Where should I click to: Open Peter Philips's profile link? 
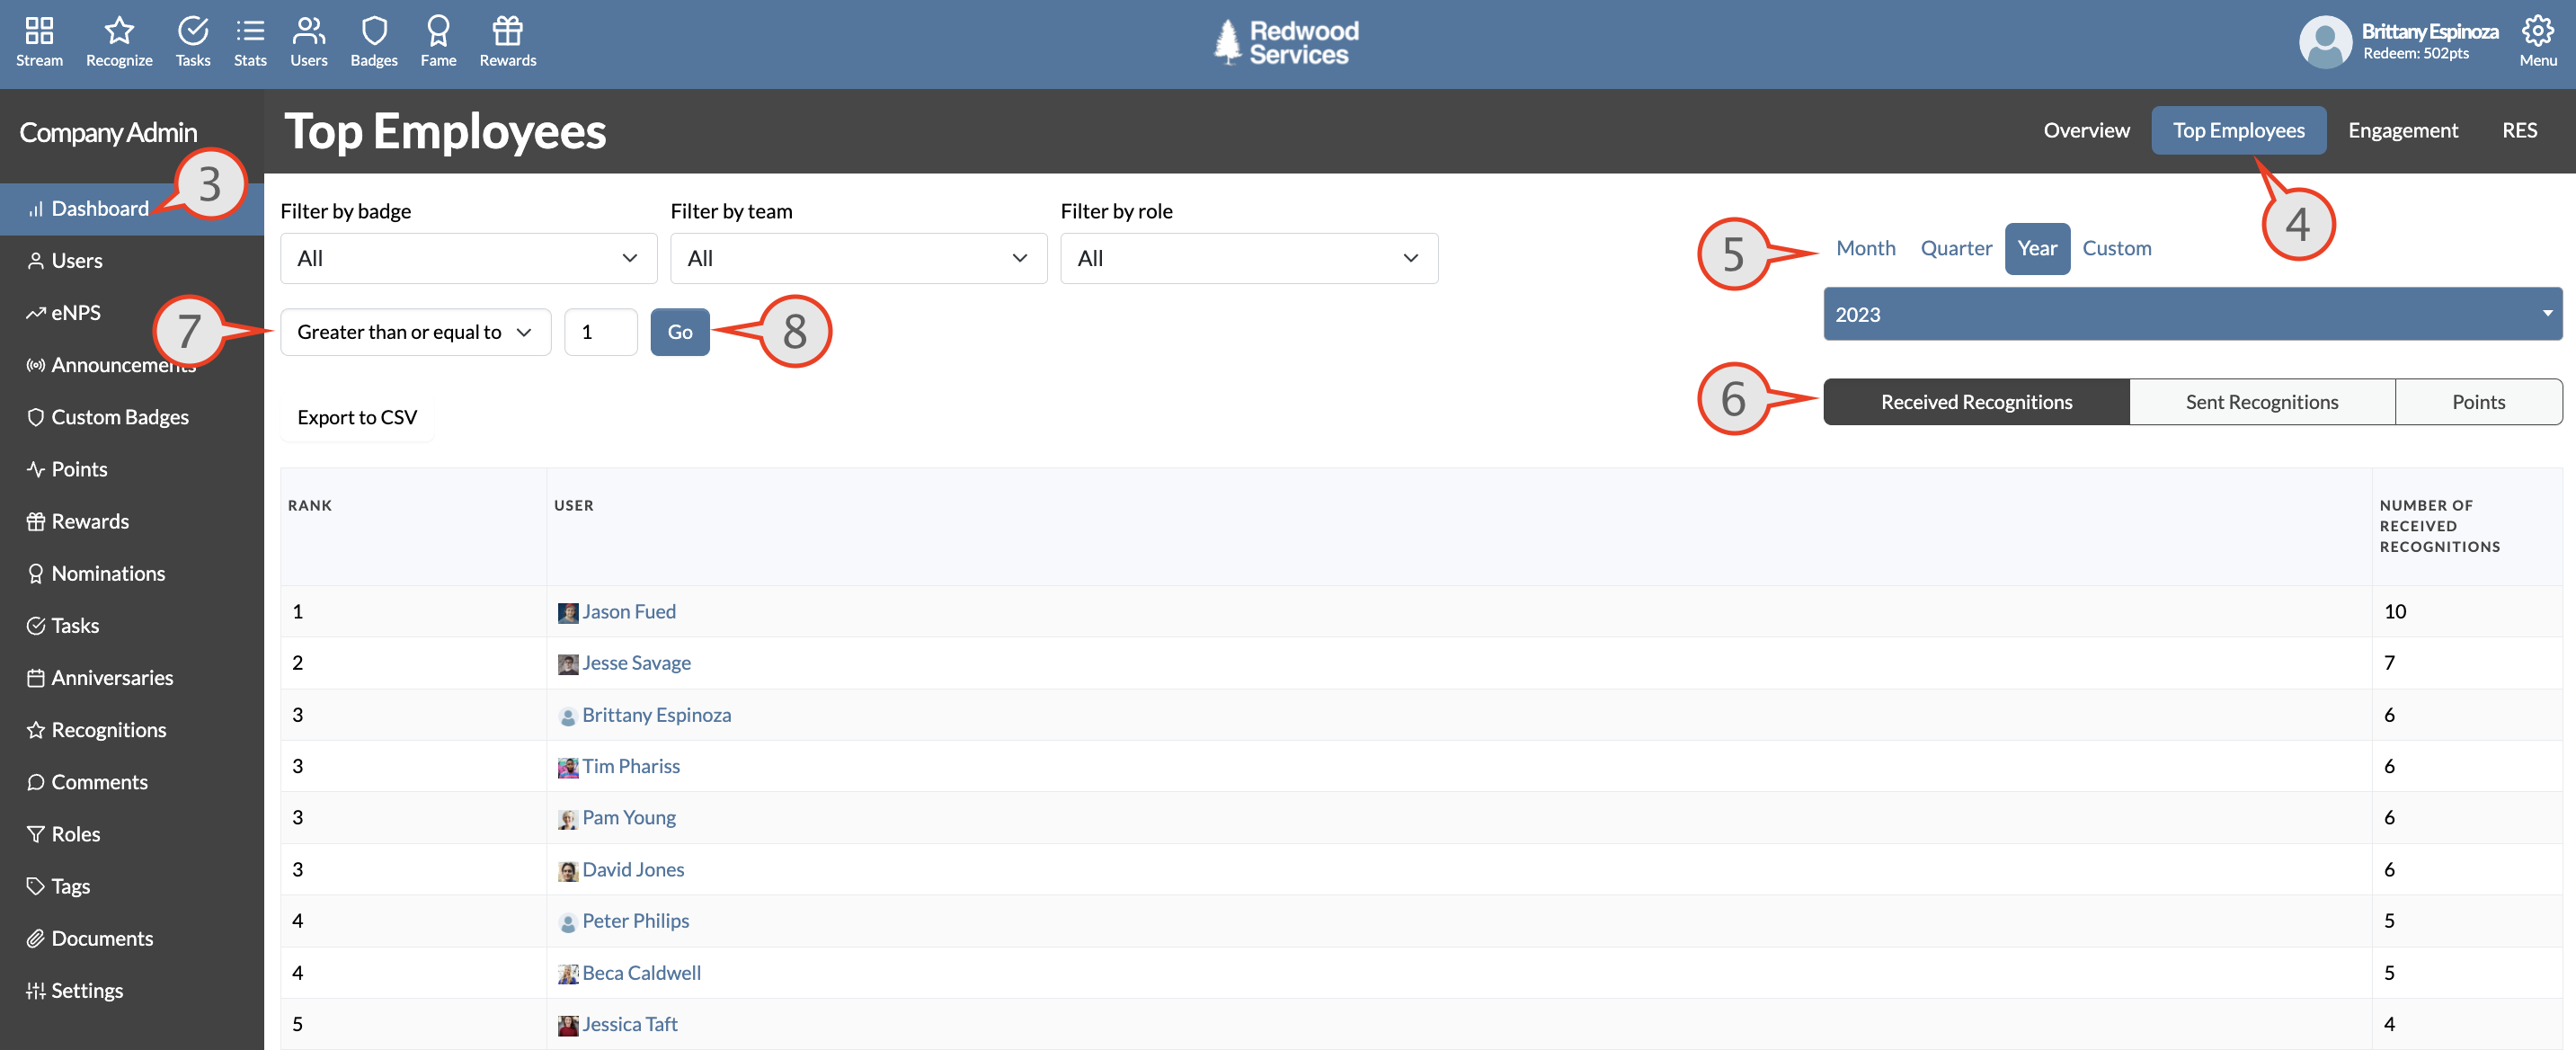tap(635, 920)
